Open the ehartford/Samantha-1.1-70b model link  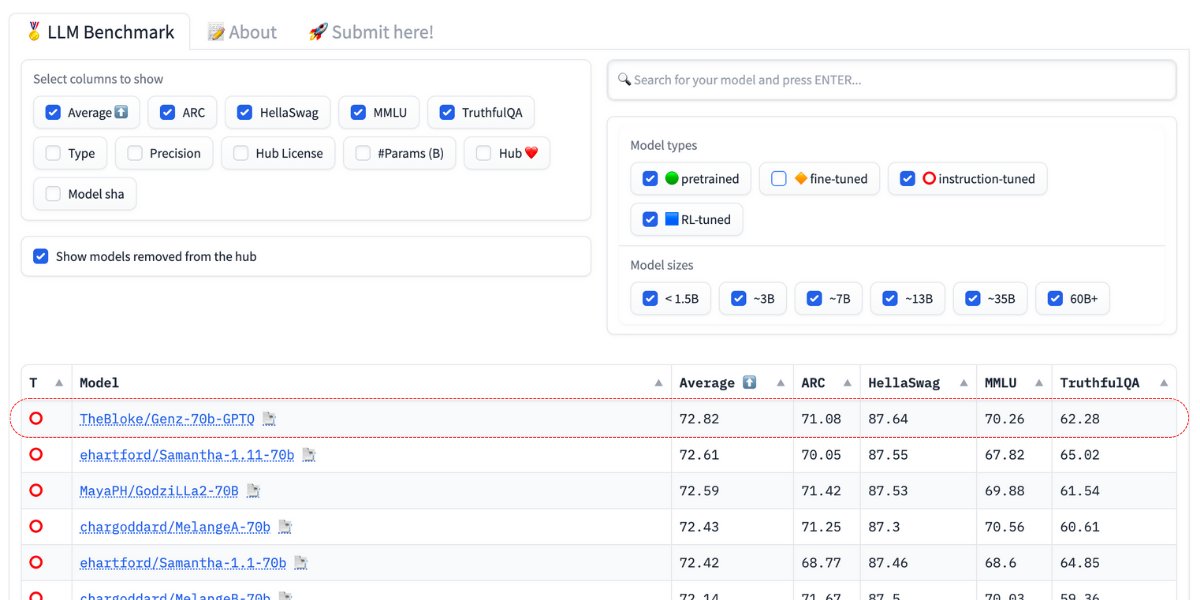183,563
